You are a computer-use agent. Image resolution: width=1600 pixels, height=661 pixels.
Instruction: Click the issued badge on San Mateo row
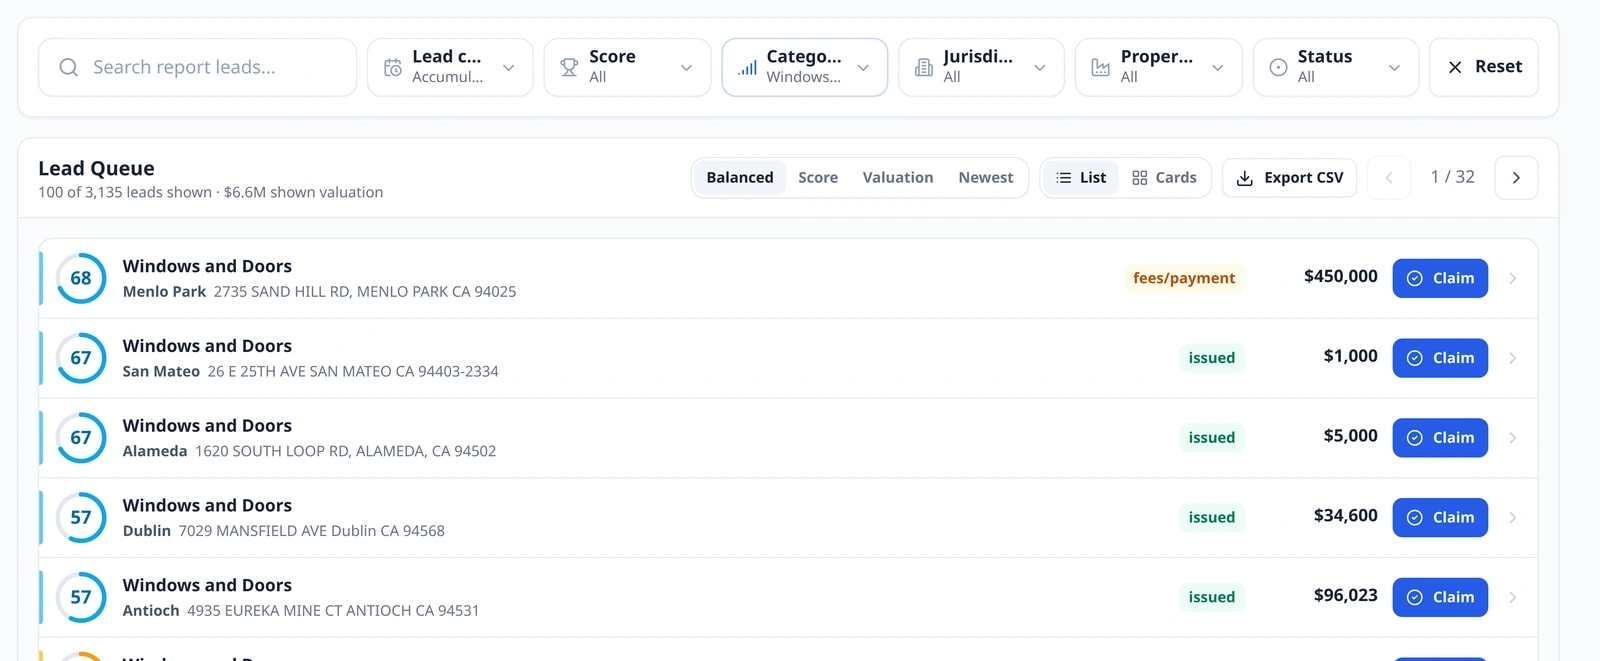(1212, 358)
